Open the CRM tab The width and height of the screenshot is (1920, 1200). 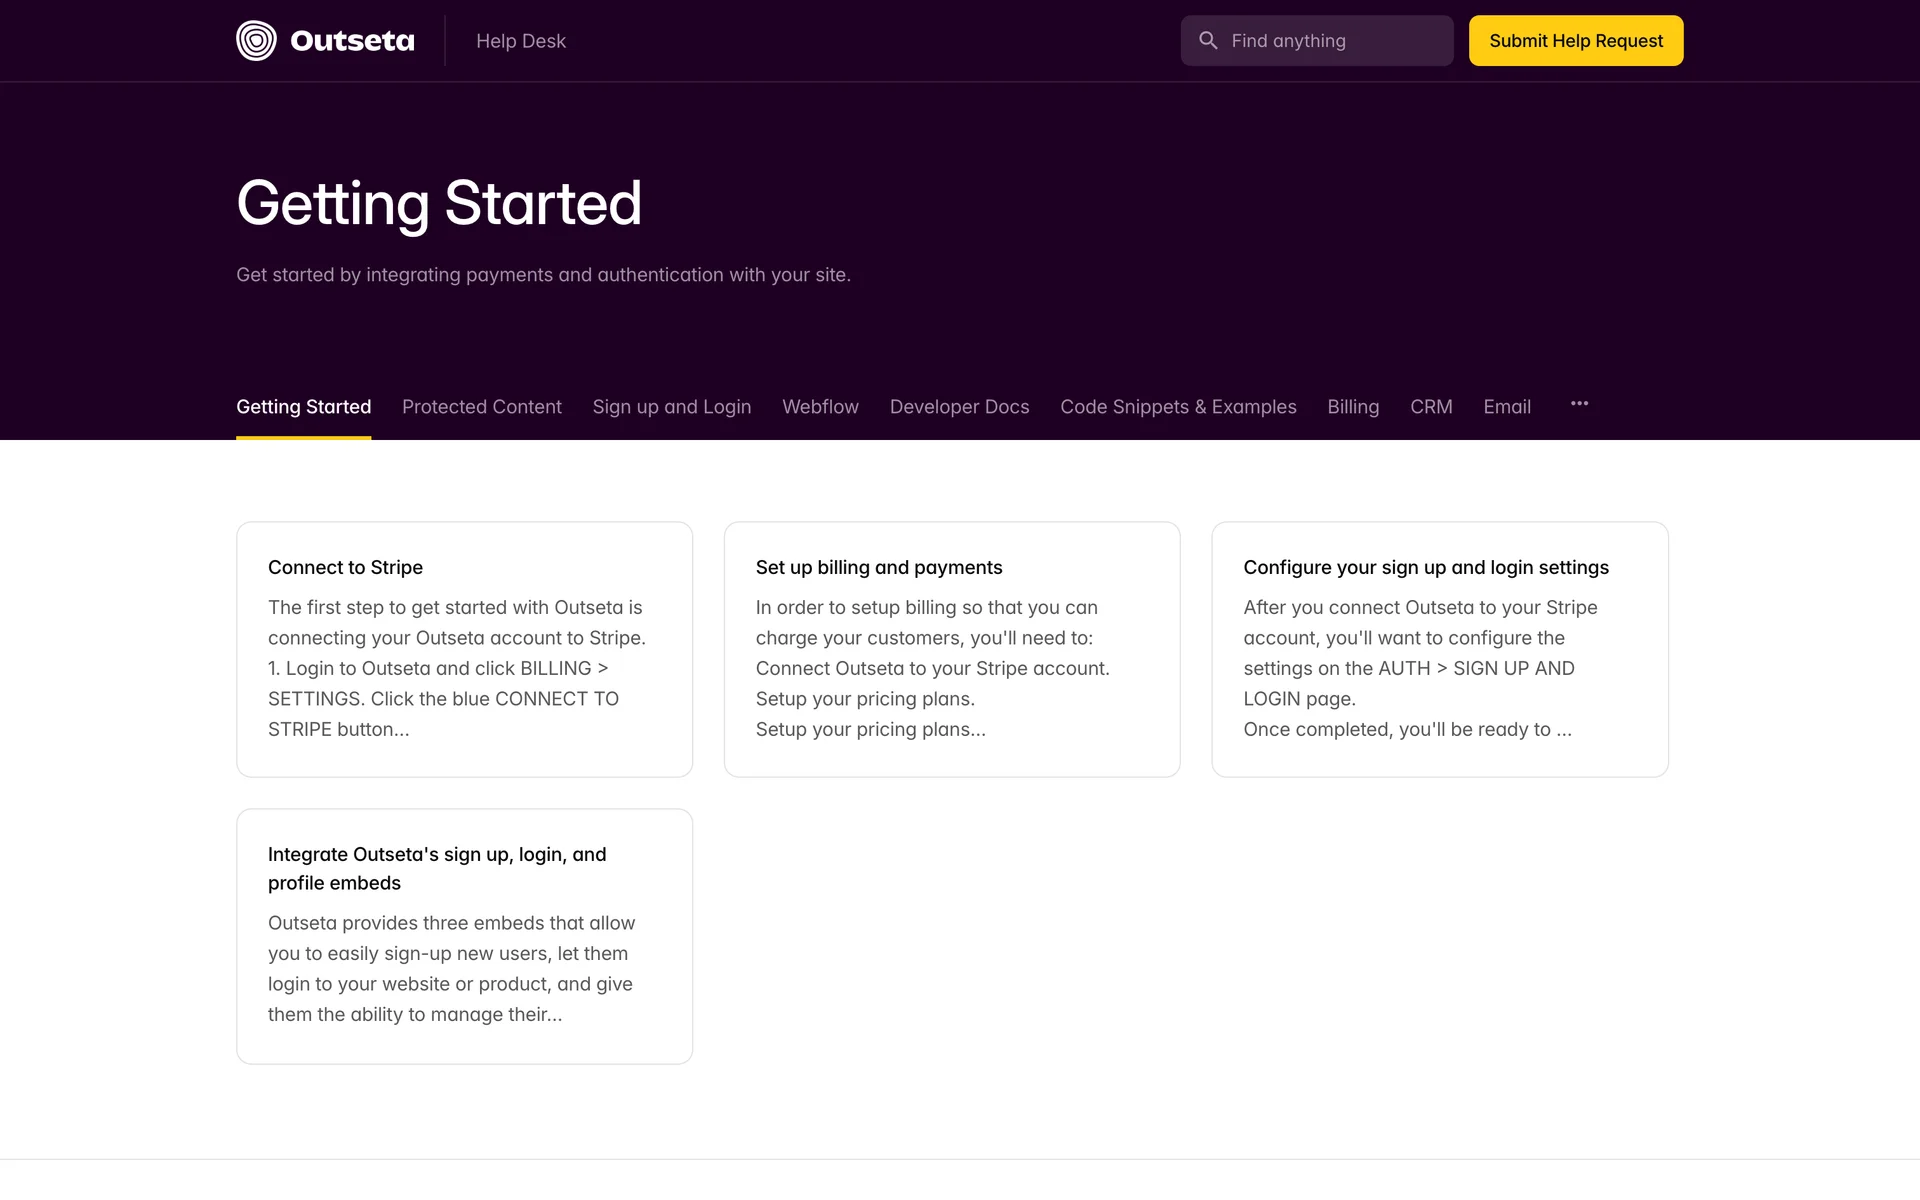click(x=1431, y=407)
